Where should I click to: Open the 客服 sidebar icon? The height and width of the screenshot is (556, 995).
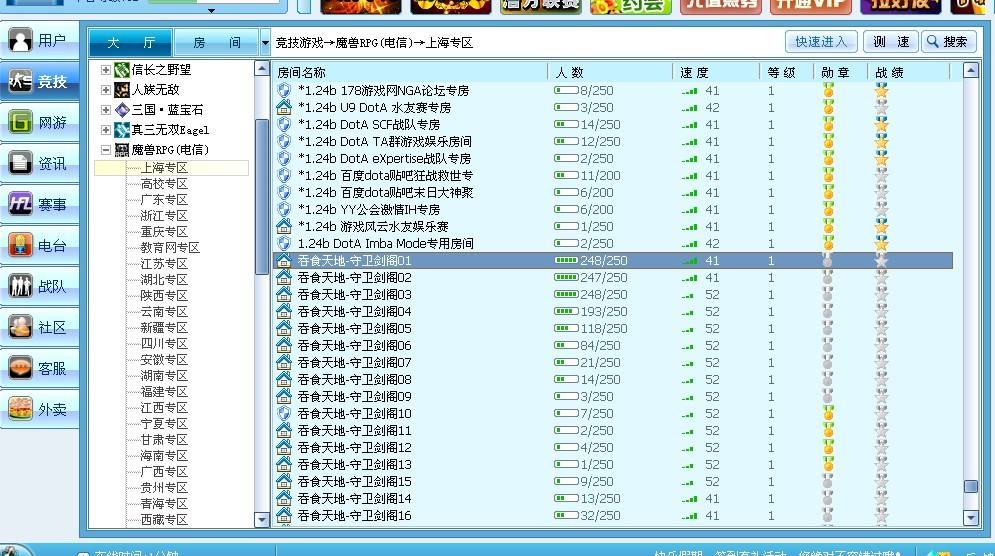point(20,368)
